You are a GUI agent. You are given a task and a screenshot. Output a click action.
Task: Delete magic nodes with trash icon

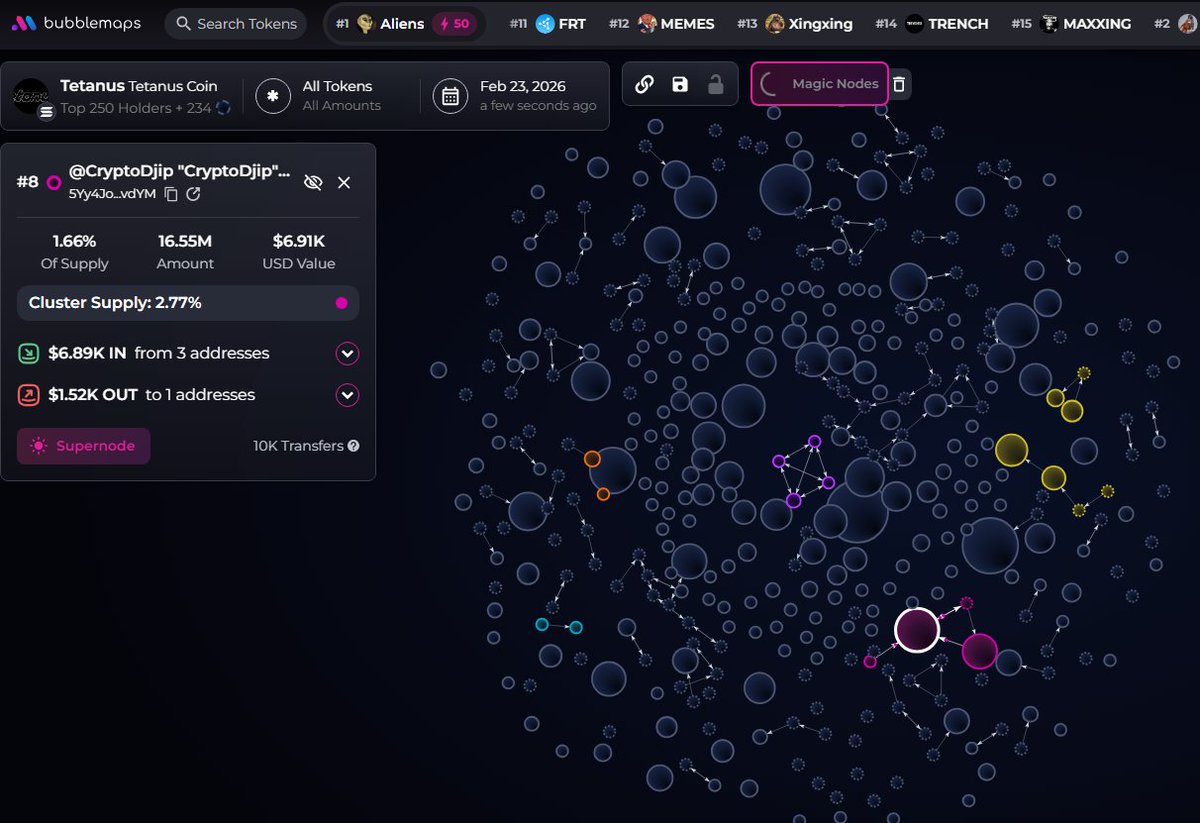click(x=899, y=84)
